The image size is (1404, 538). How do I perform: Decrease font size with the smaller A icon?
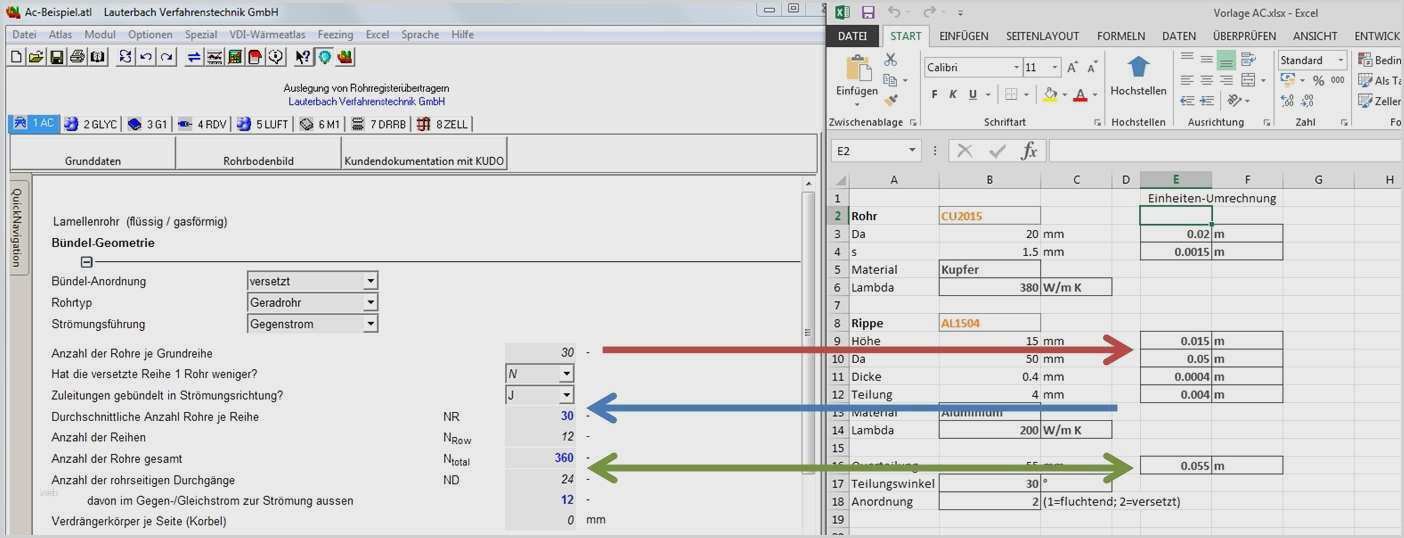tap(1093, 68)
